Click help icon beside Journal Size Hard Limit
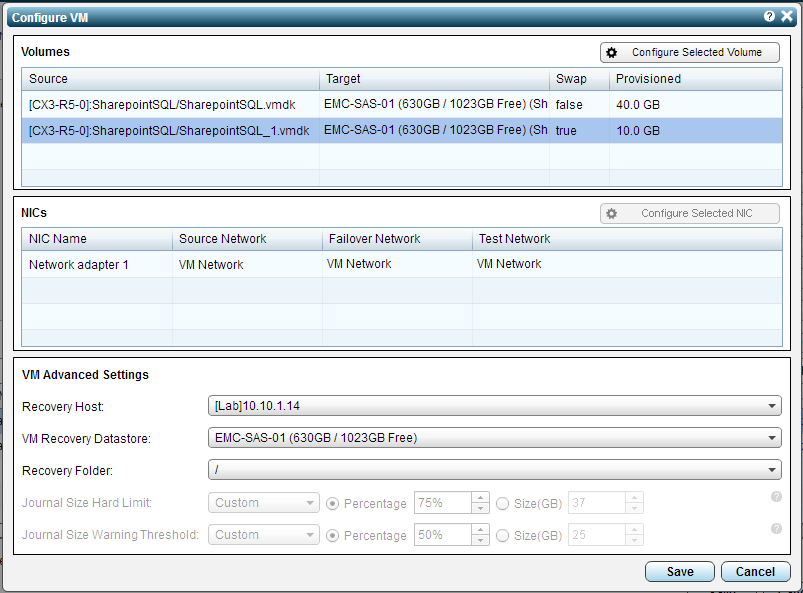Screen dimensions: 803x593 tap(776, 497)
